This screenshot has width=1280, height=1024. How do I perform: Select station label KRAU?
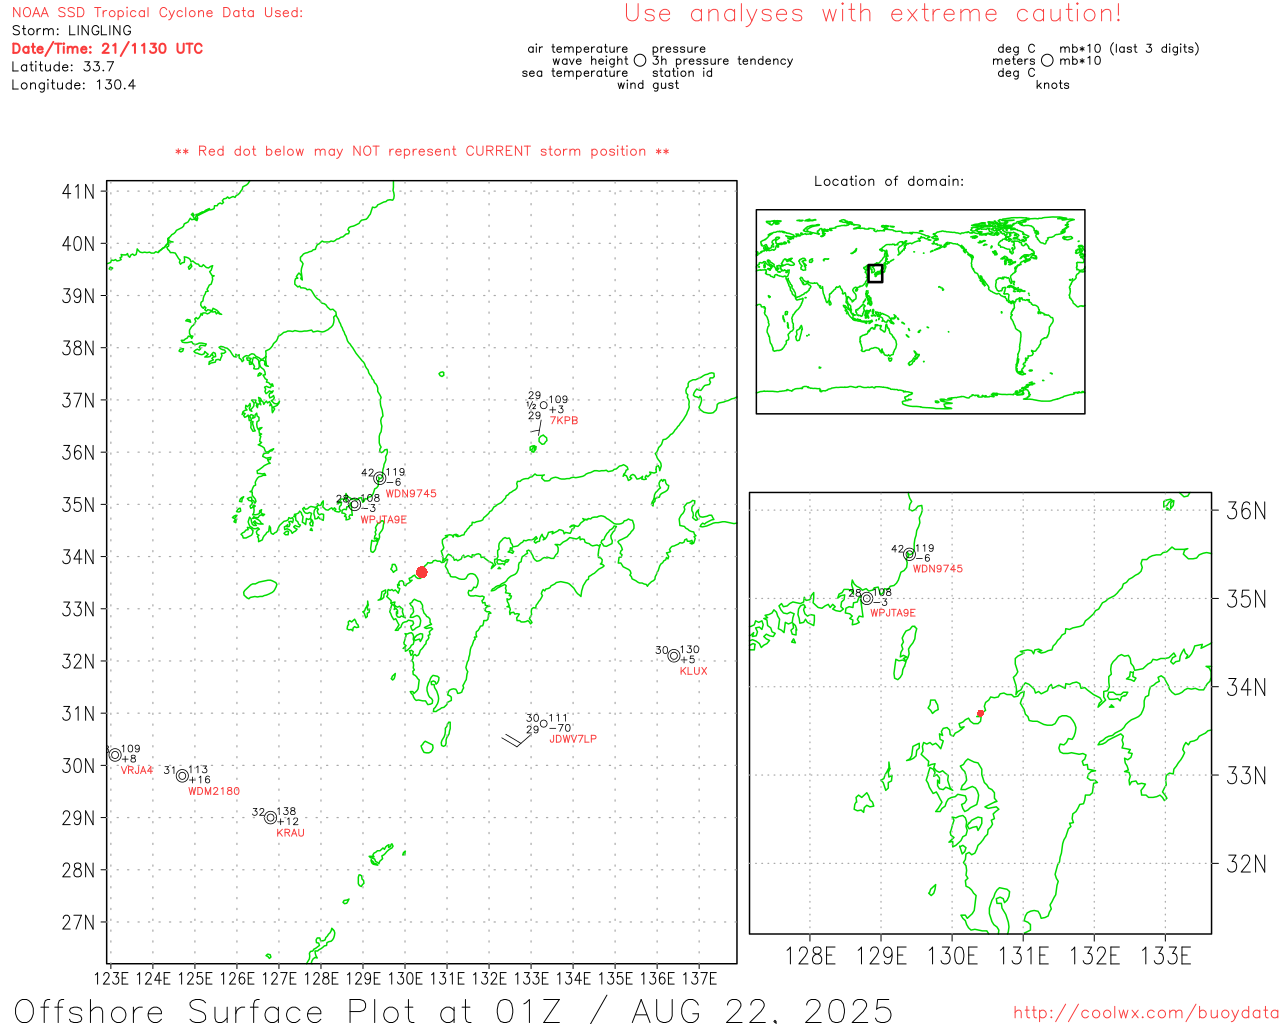(x=290, y=833)
